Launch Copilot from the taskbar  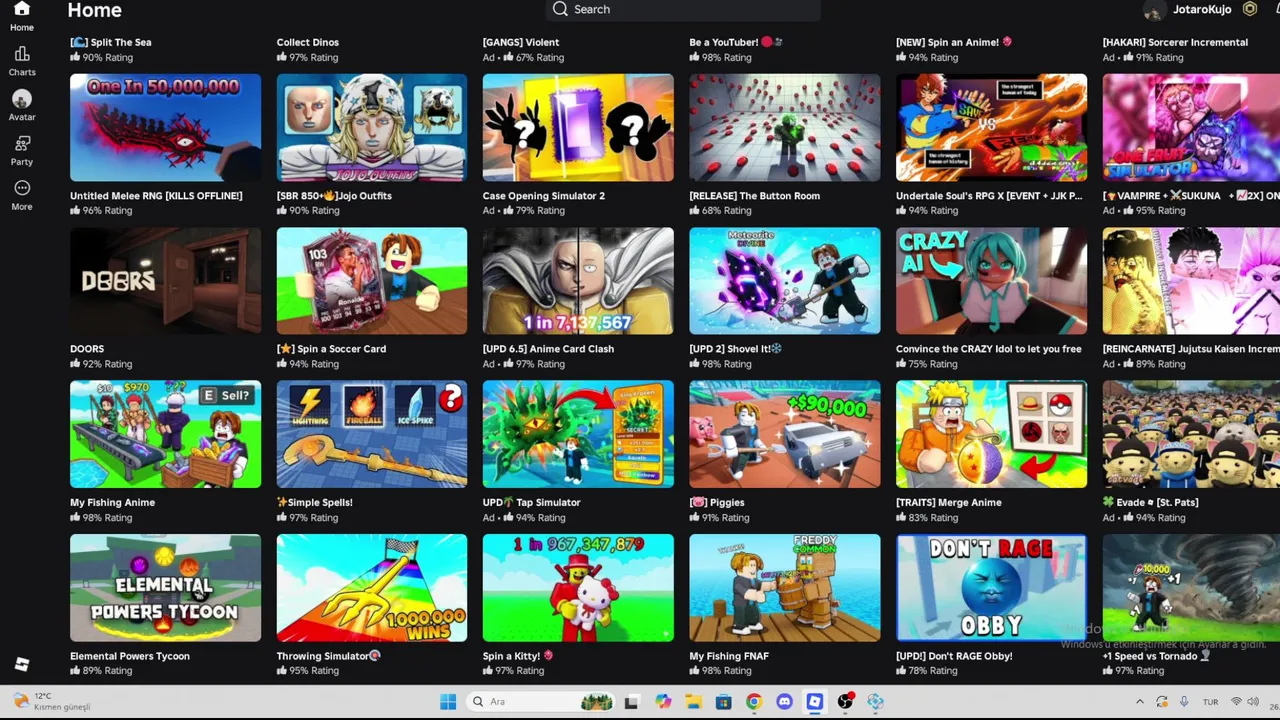662,702
